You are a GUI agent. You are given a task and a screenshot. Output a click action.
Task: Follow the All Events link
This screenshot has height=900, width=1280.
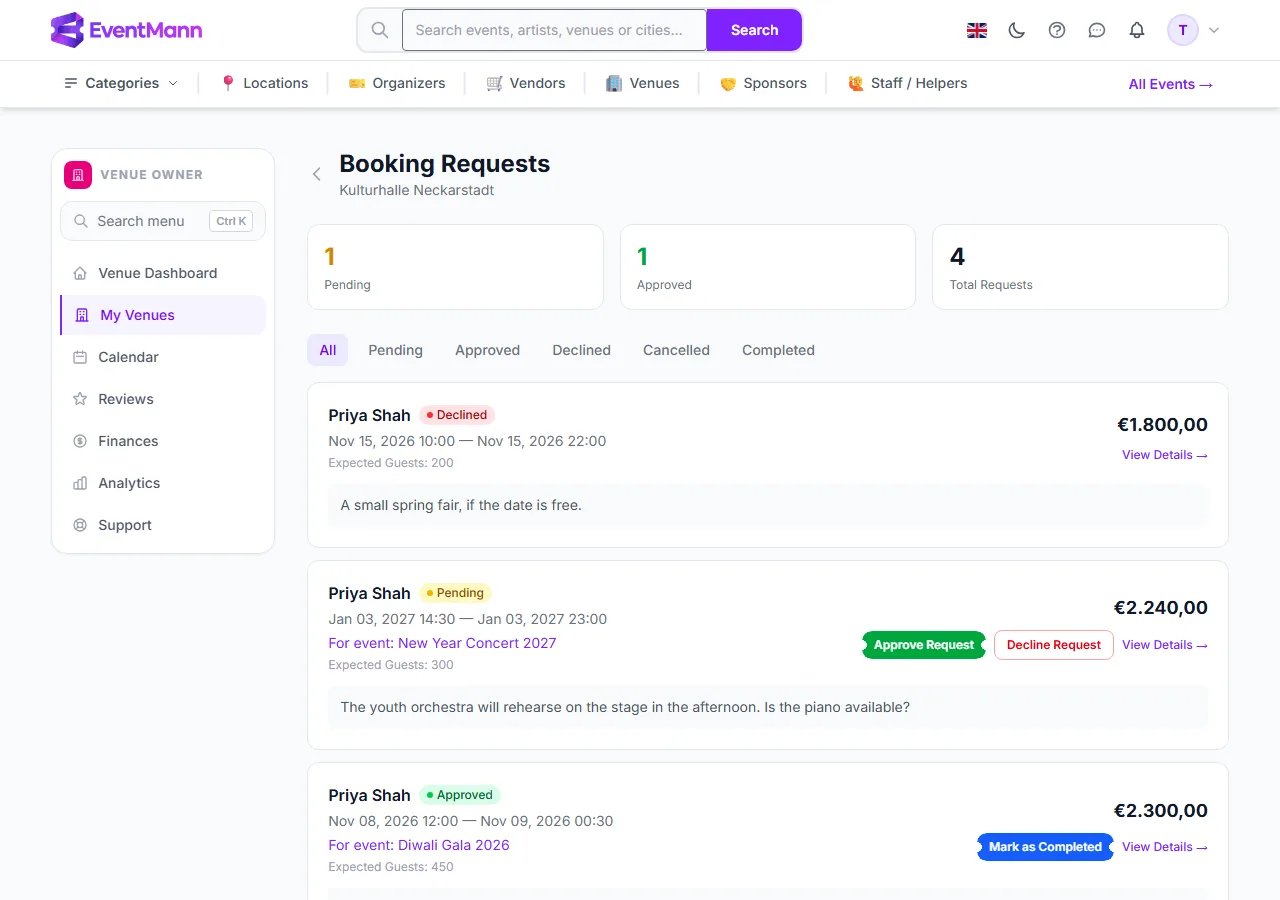1171,84
